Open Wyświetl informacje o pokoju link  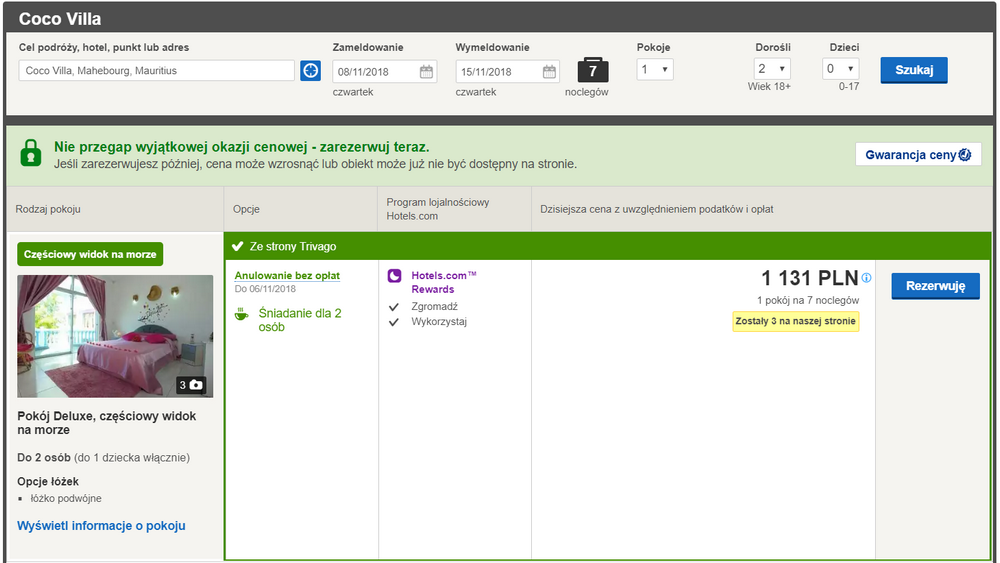coord(101,526)
